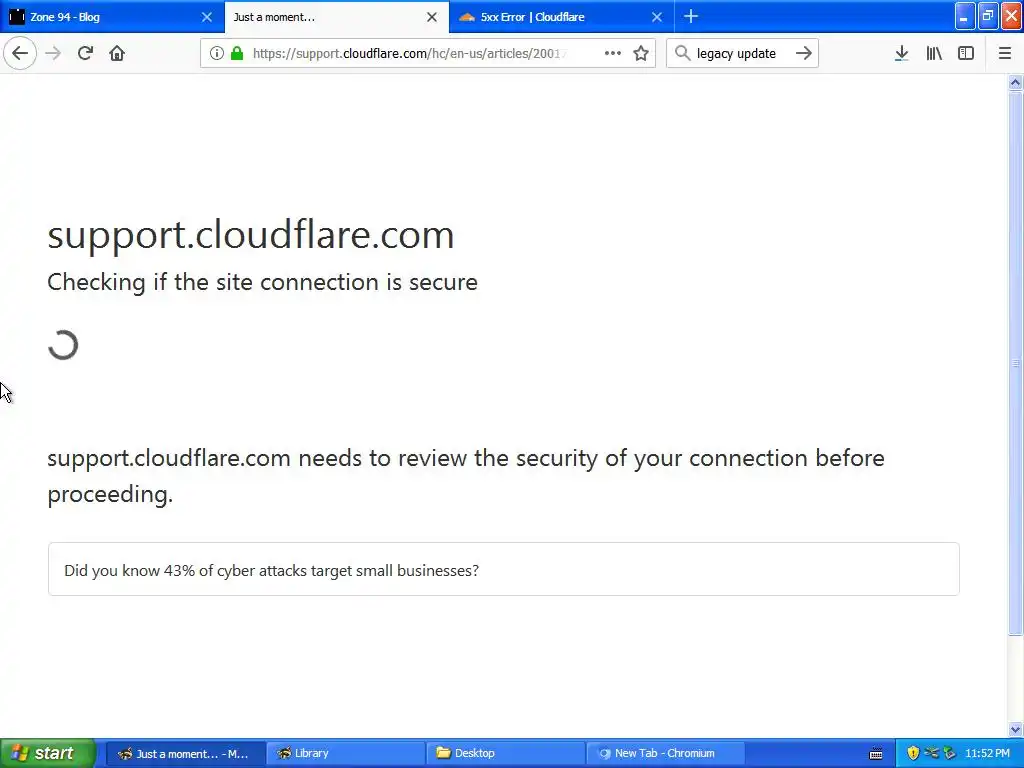Click the forward navigation arrow
Image resolution: width=1024 pixels, height=768 pixels.
pyautogui.click(x=53, y=53)
